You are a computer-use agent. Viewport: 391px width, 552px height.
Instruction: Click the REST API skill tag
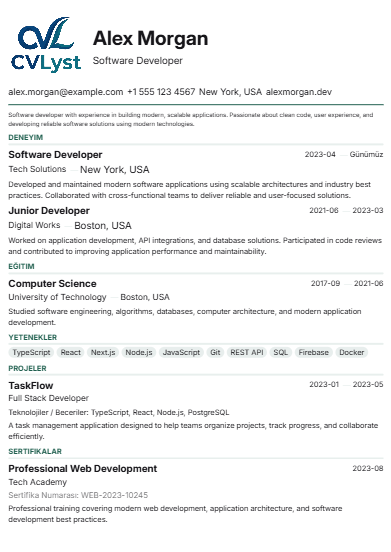pyautogui.click(x=247, y=352)
